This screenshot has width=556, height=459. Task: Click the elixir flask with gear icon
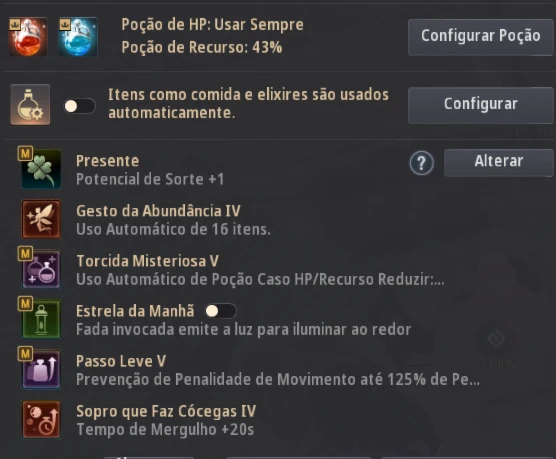click(30, 105)
